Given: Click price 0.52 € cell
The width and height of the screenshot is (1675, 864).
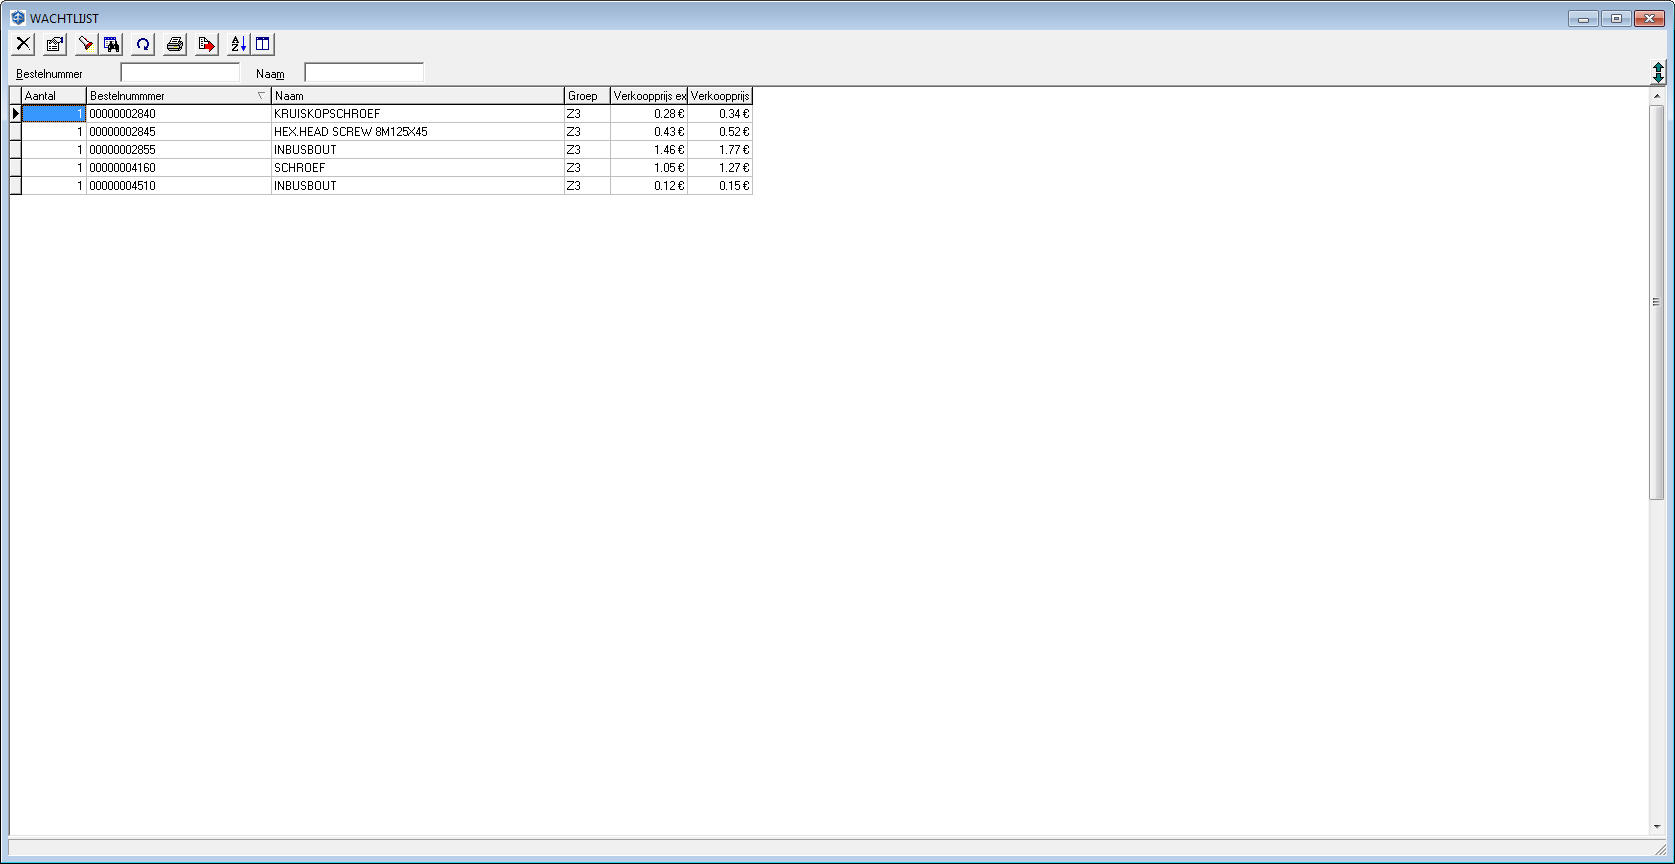Looking at the screenshot, I should point(720,132).
